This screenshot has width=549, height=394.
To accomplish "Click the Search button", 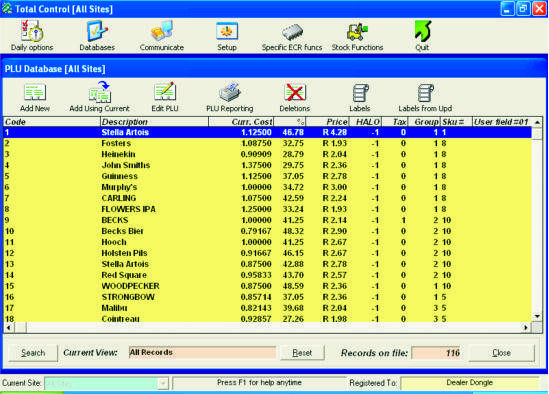I will tap(33, 353).
